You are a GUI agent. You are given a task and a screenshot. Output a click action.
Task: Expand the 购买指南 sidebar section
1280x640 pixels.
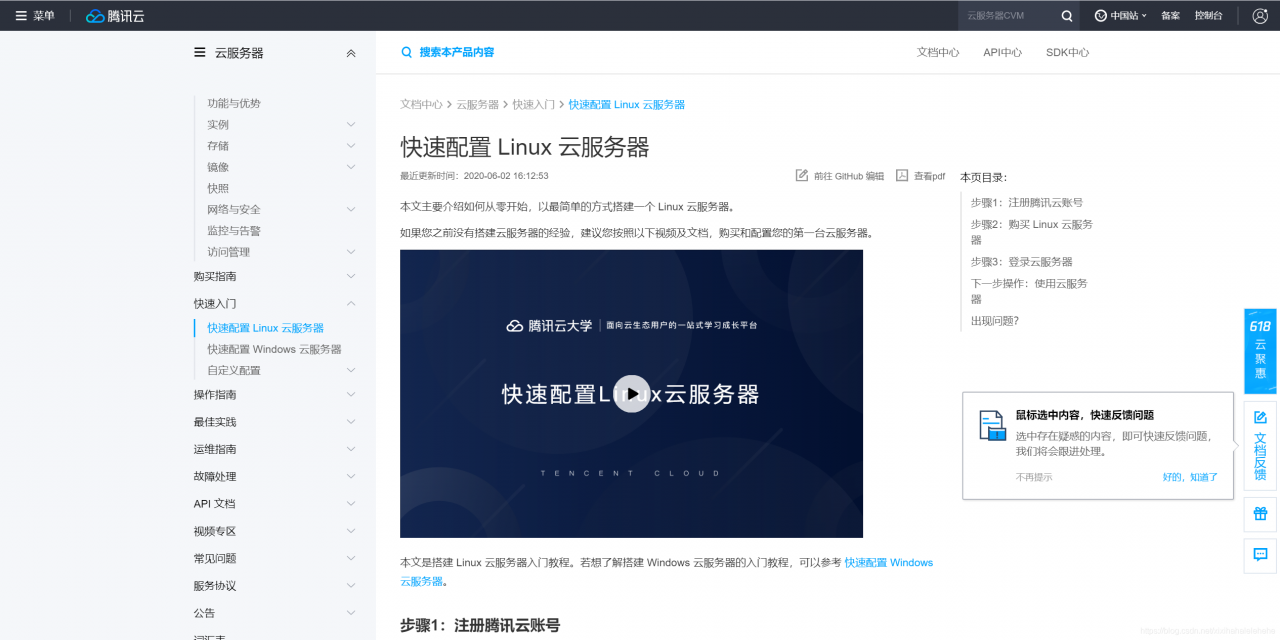point(350,276)
